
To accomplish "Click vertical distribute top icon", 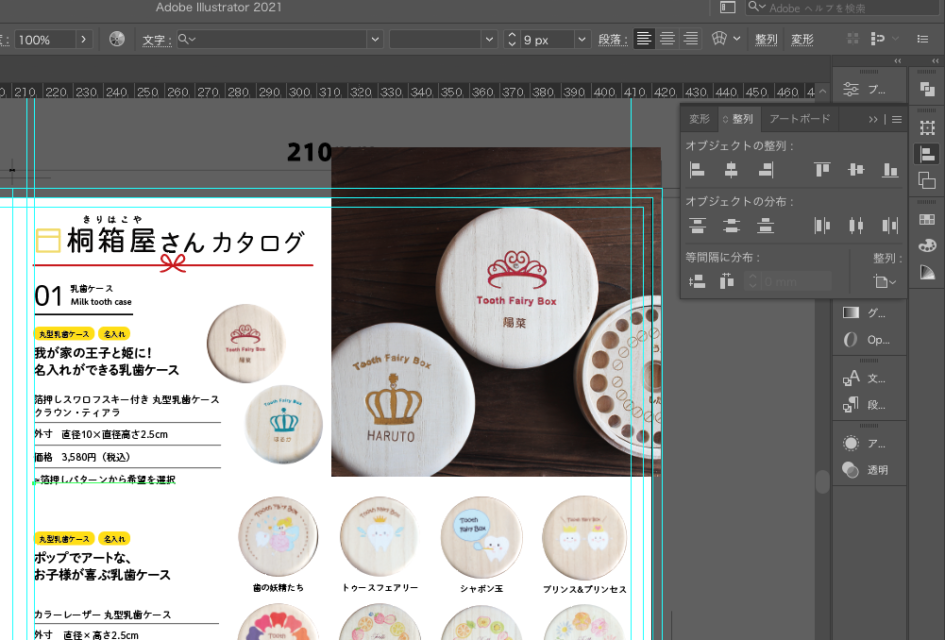I will point(697,226).
